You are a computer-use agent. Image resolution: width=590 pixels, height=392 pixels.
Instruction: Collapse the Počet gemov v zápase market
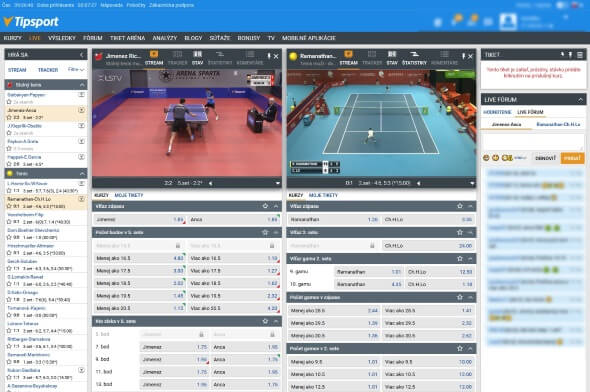(x=470, y=298)
